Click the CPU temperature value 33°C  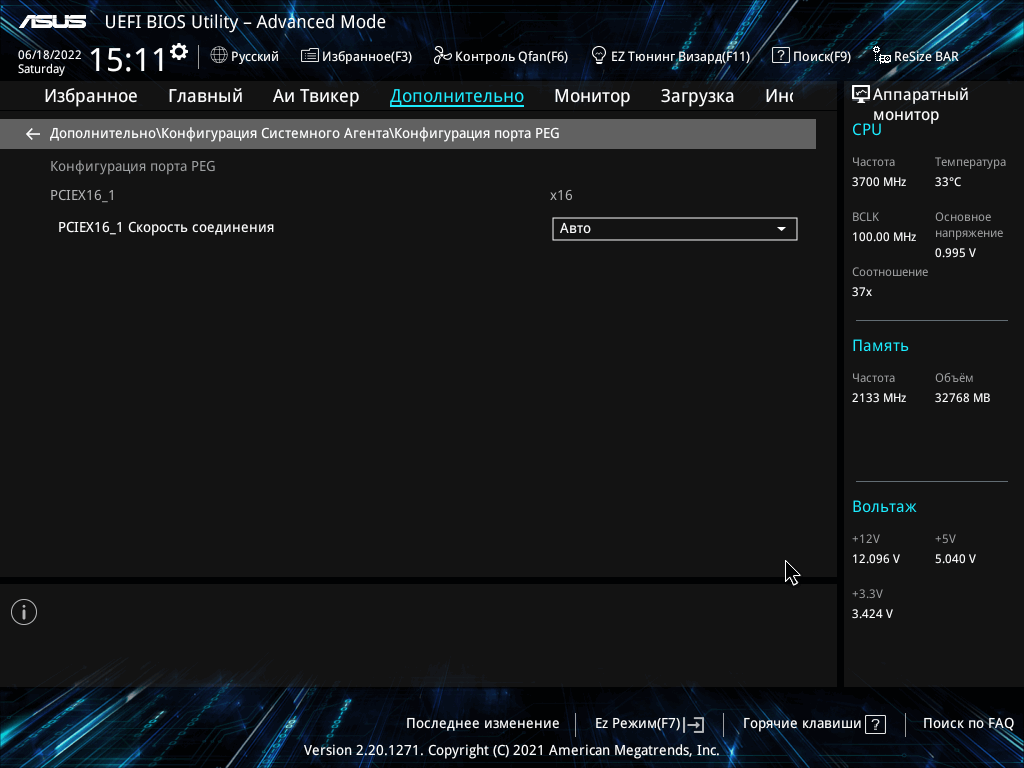coord(948,182)
